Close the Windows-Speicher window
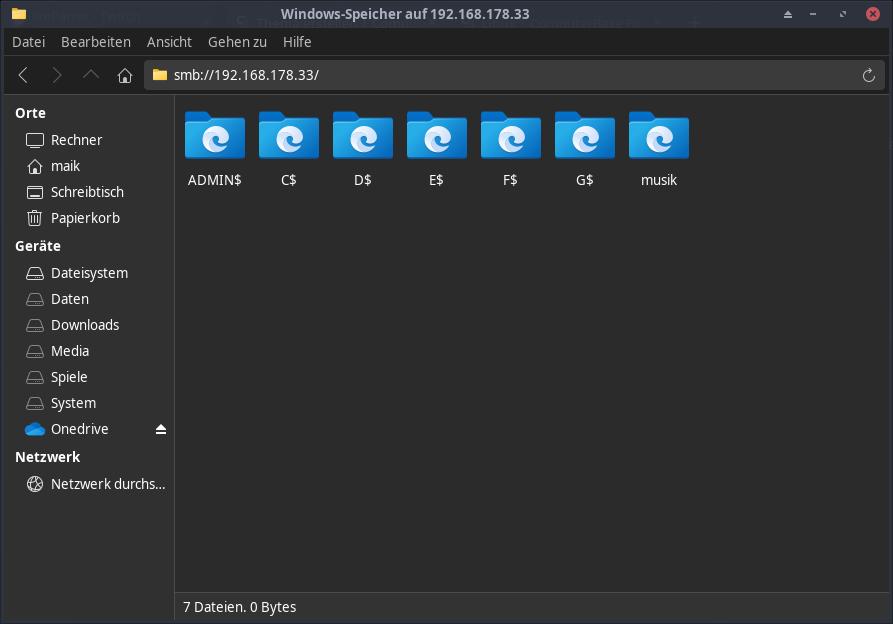The width and height of the screenshot is (893, 624). pyautogui.click(x=872, y=14)
